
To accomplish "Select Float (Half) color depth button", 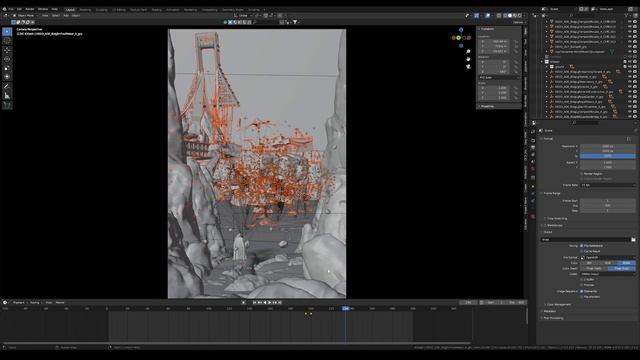I will [594, 269].
